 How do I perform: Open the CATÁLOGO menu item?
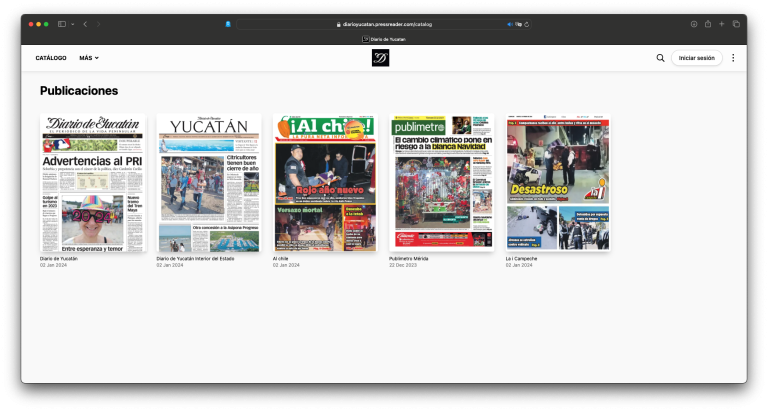(51, 58)
